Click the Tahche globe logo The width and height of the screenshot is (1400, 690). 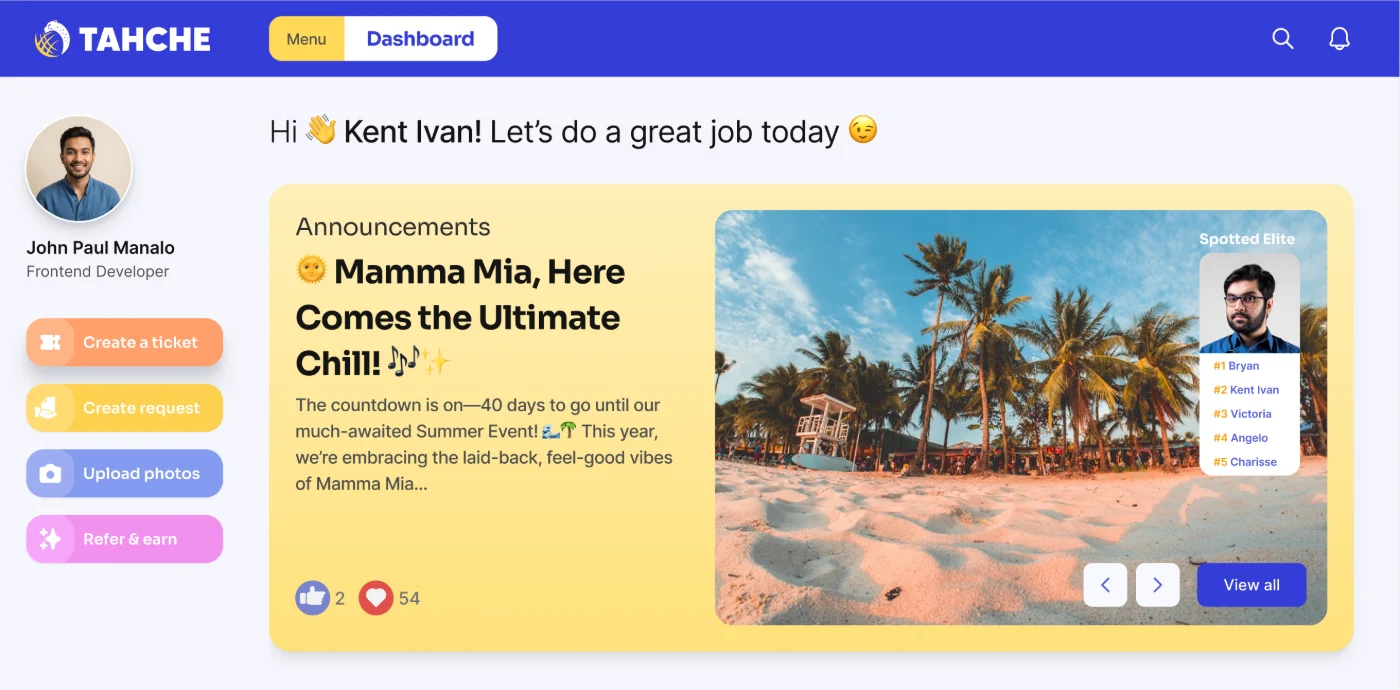(x=52, y=39)
